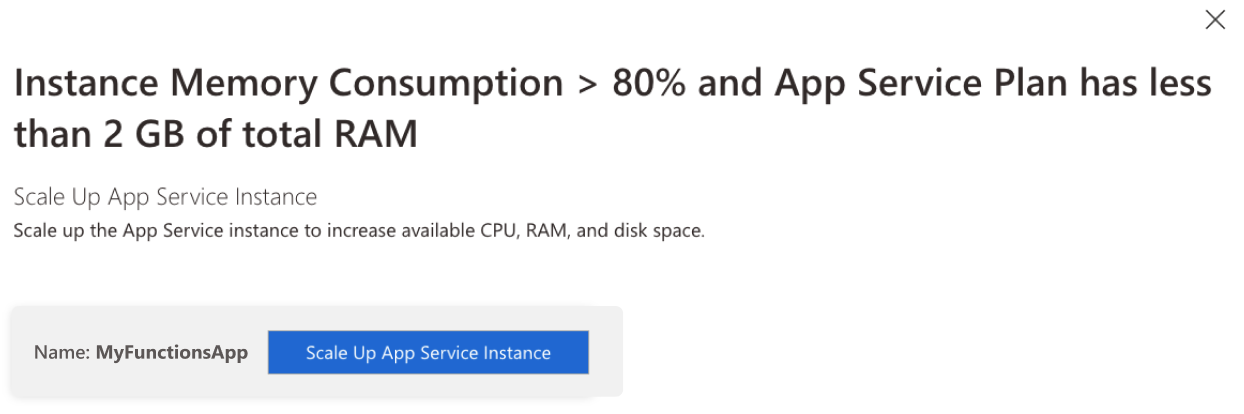Click the word 'and' in the heading

733,84
